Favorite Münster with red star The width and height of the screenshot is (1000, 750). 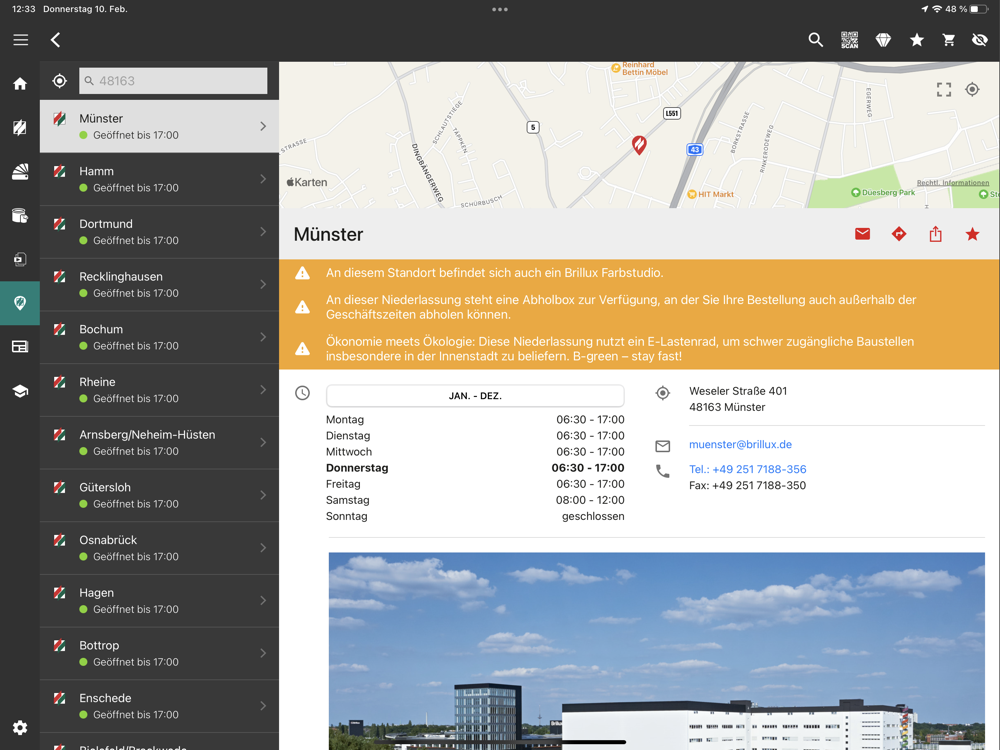coord(972,234)
